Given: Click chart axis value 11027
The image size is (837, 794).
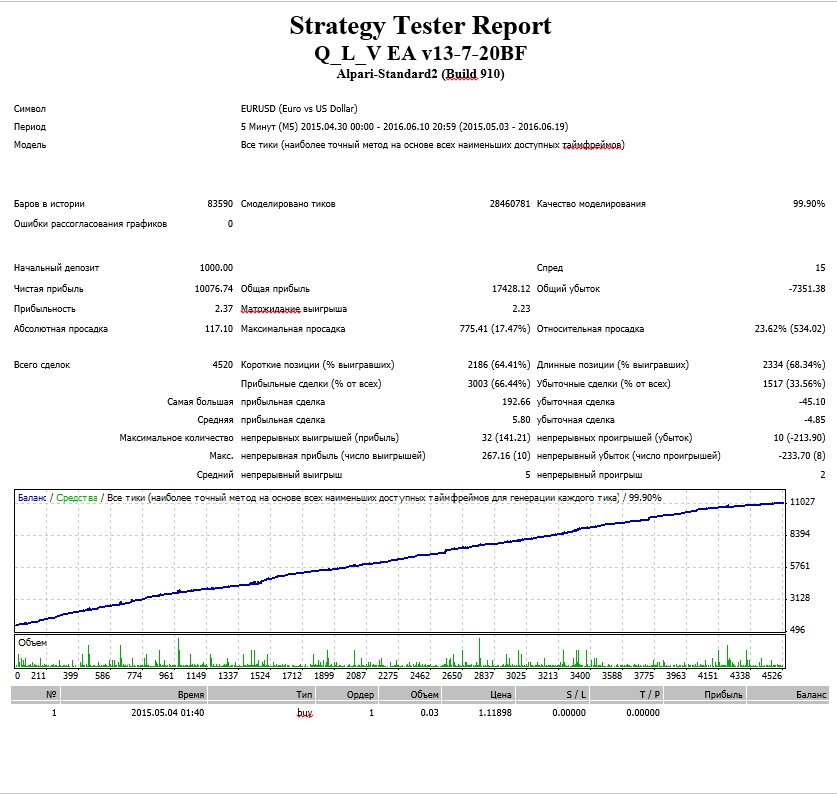Looking at the screenshot, I should pos(802,502).
